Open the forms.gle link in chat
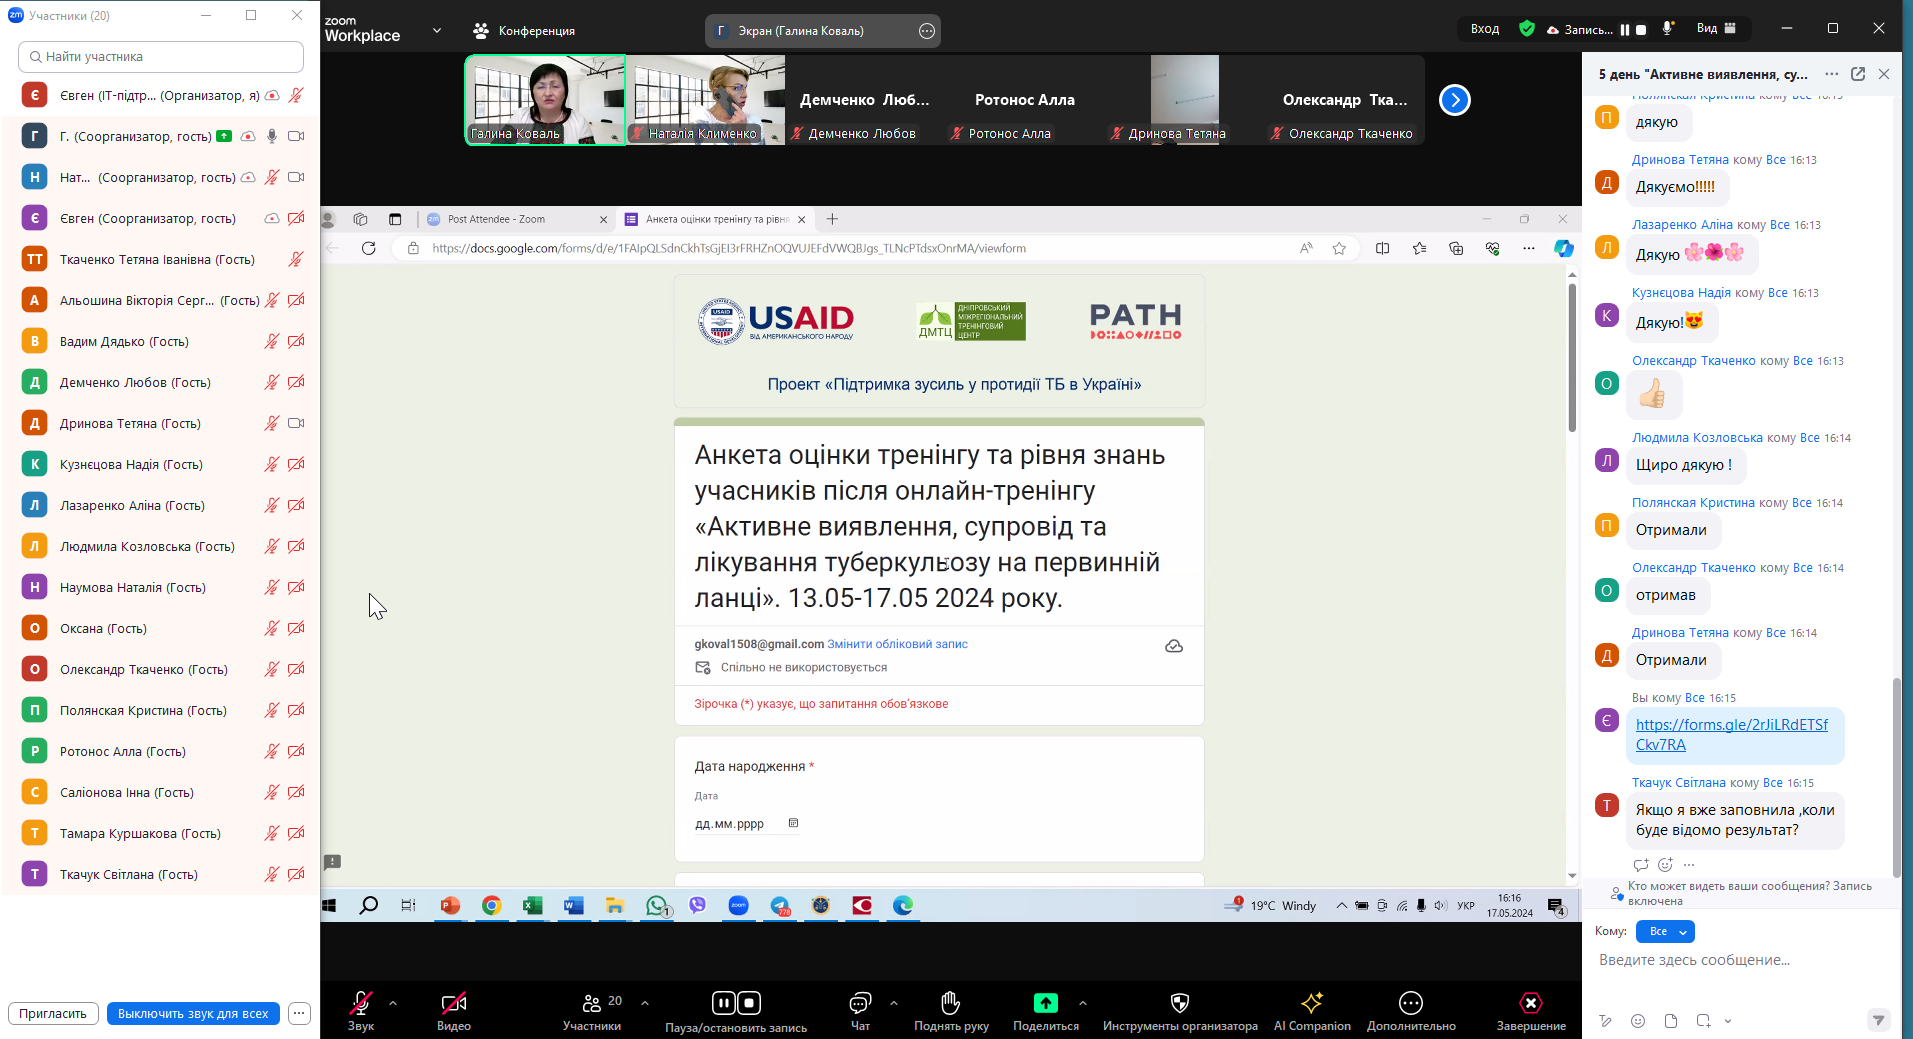This screenshot has height=1039, width=1913. point(1730,735)
